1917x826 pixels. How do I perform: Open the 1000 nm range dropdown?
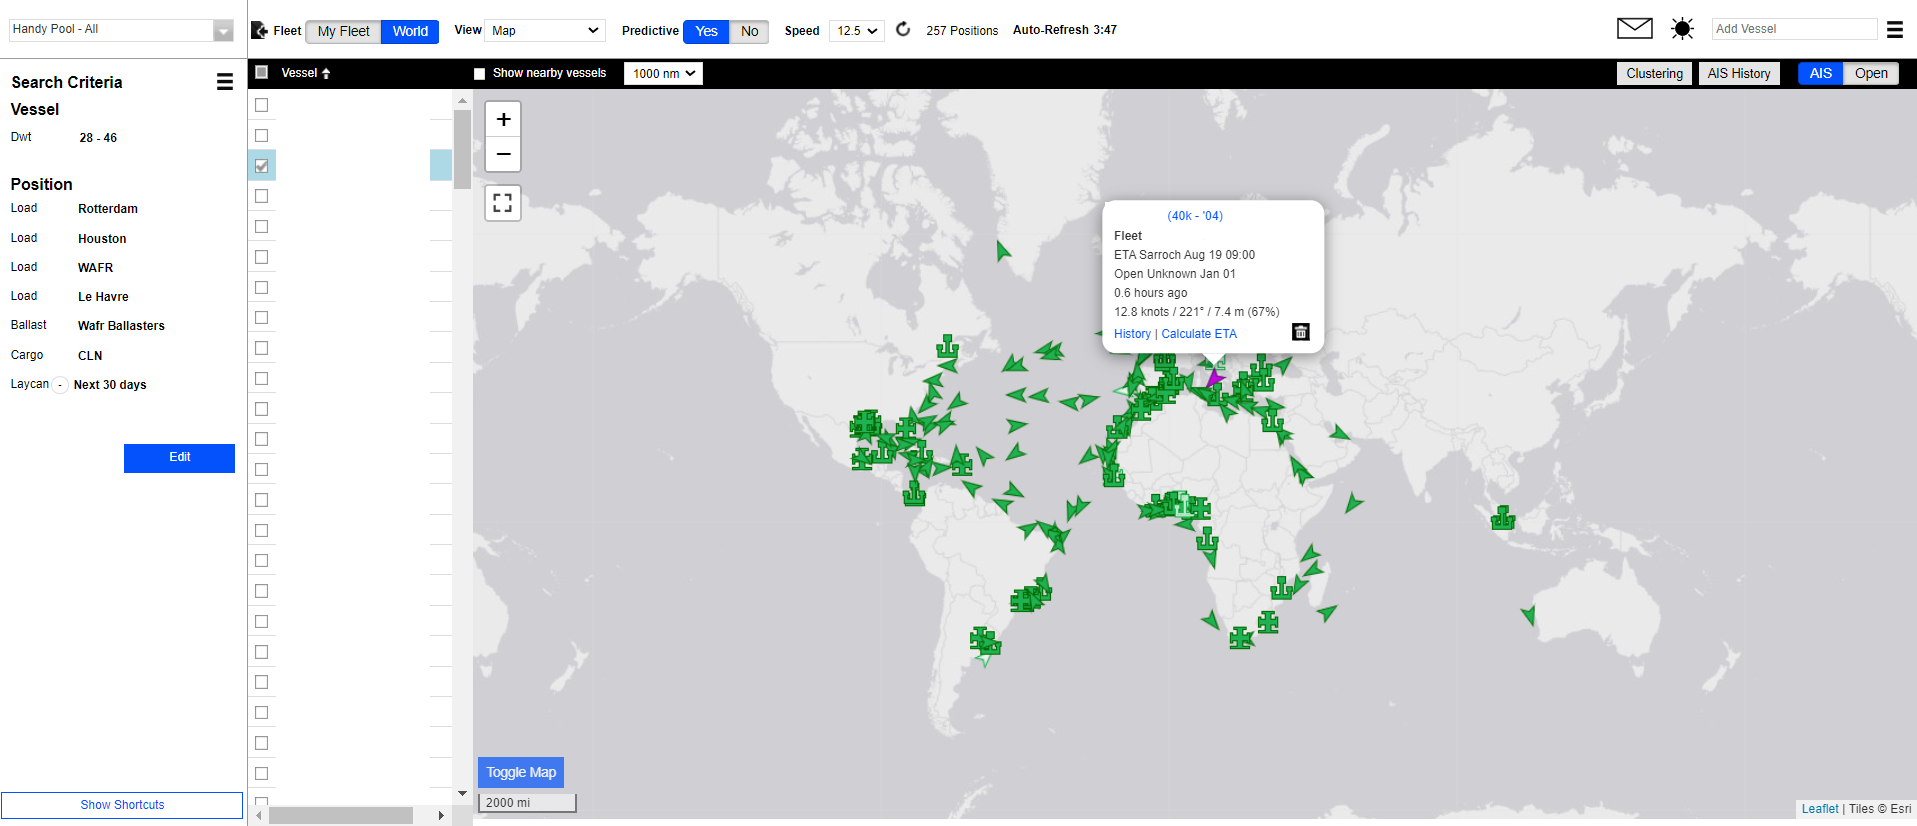tap(663, 73)
